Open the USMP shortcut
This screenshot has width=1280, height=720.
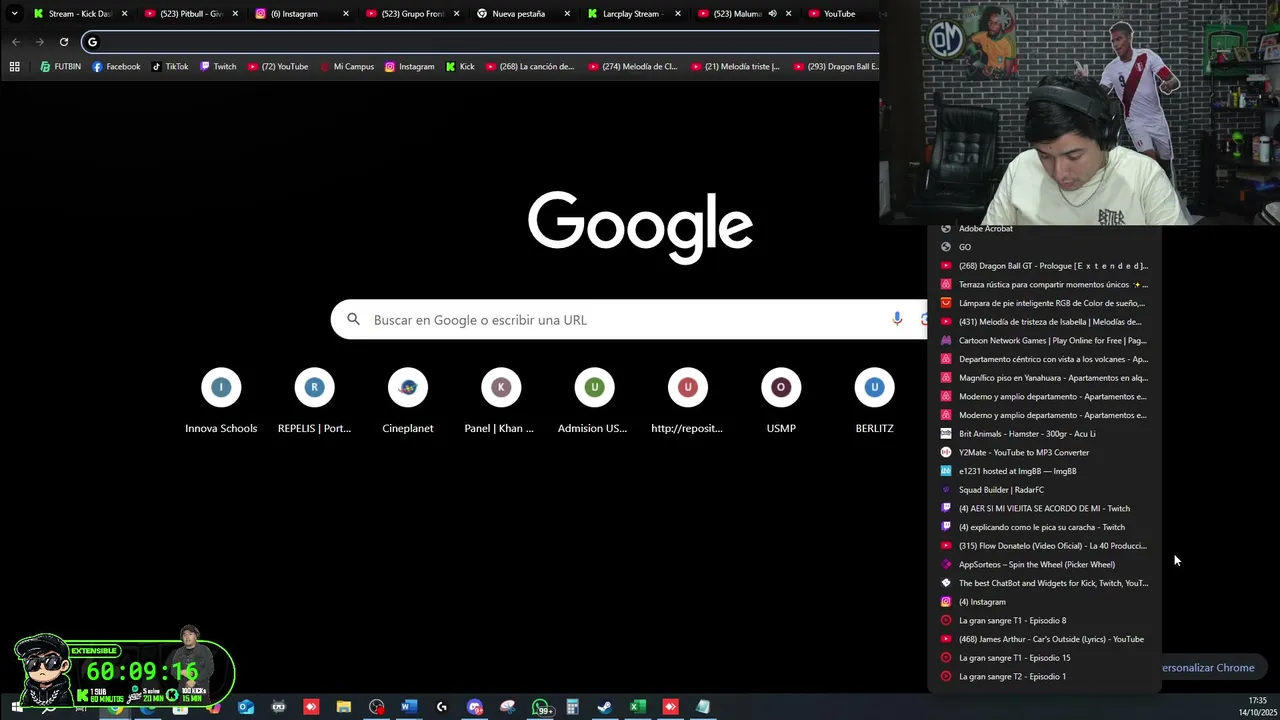click(x=781, y=402)
